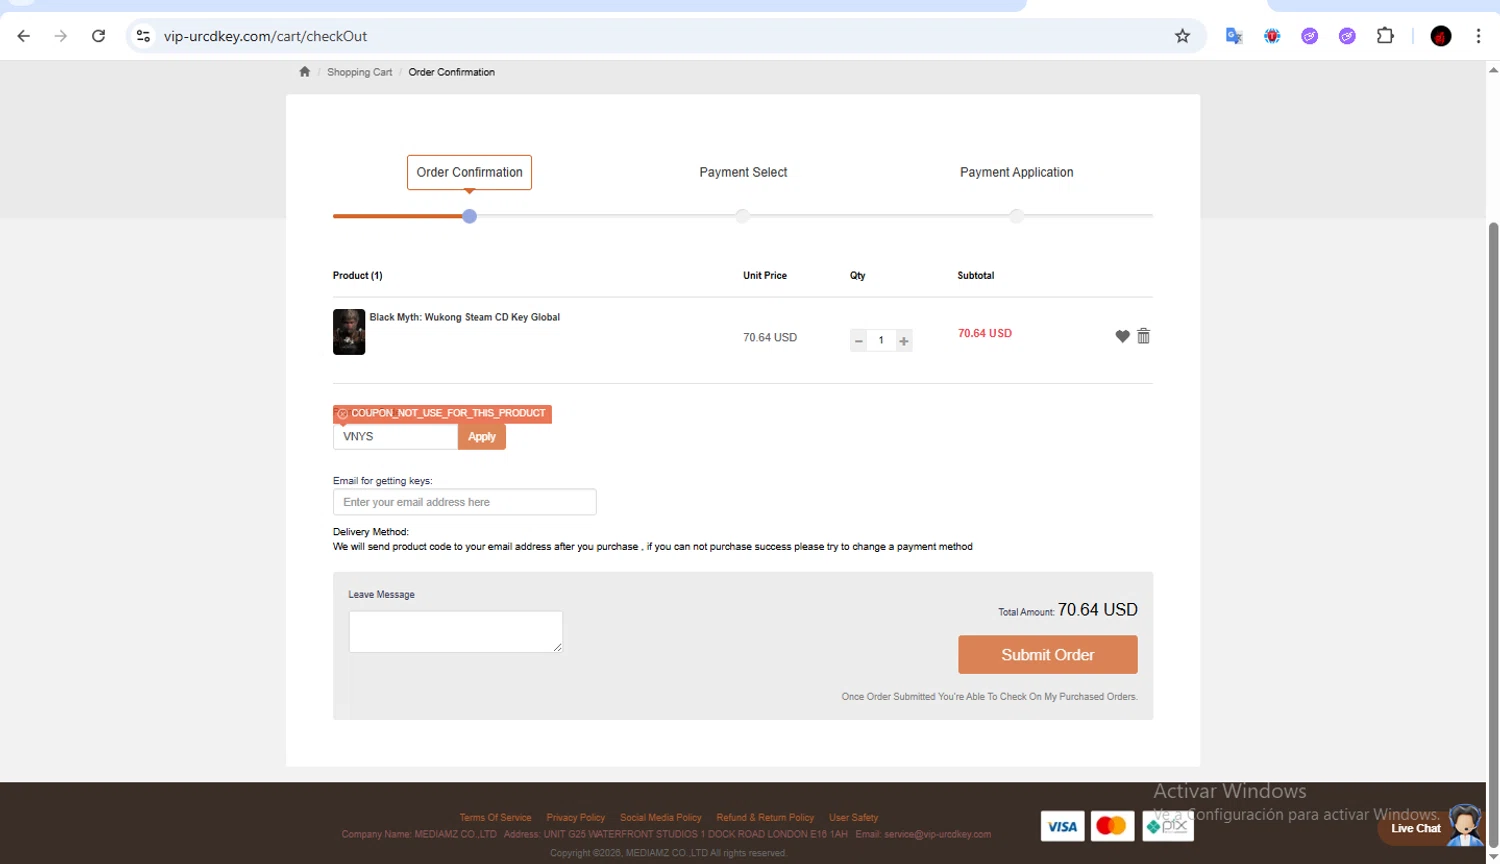Bookmark this page with the star icon
This screenshot has height=864, width=1500.
[1182, 36]
